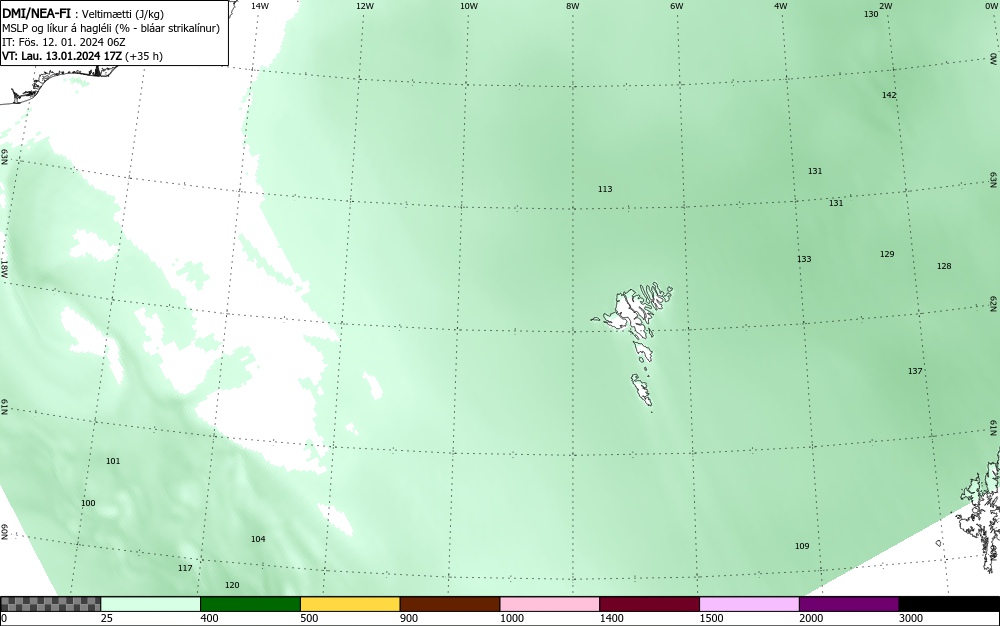Select the pale green 25–400 legend swatch

151,604
